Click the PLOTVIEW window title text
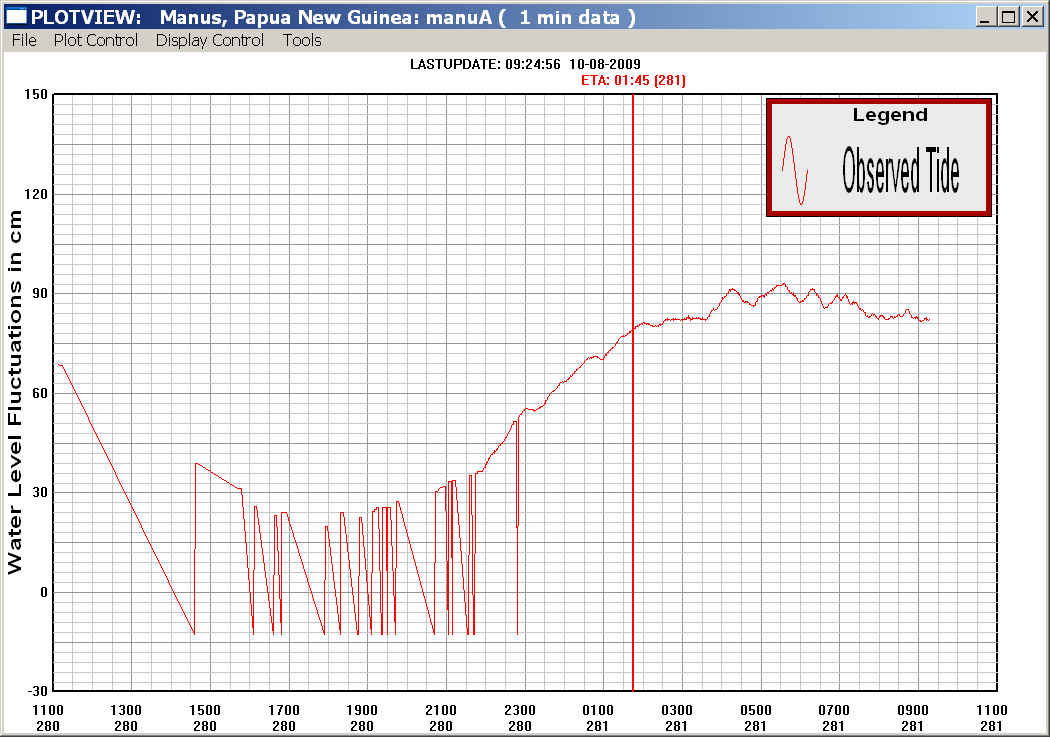1050x737 pixels. click(x=333, y=17)
